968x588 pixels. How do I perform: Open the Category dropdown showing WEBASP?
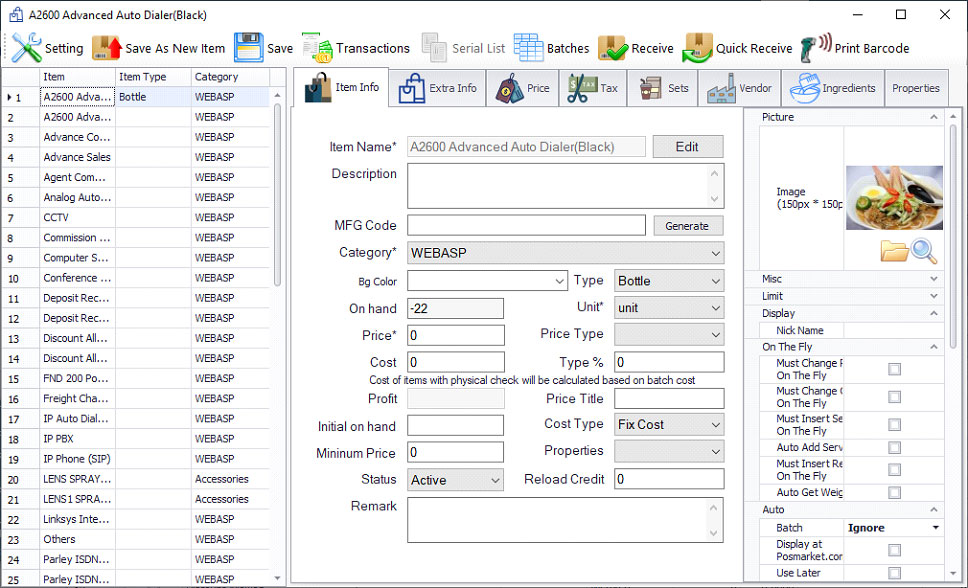(565, 253)
